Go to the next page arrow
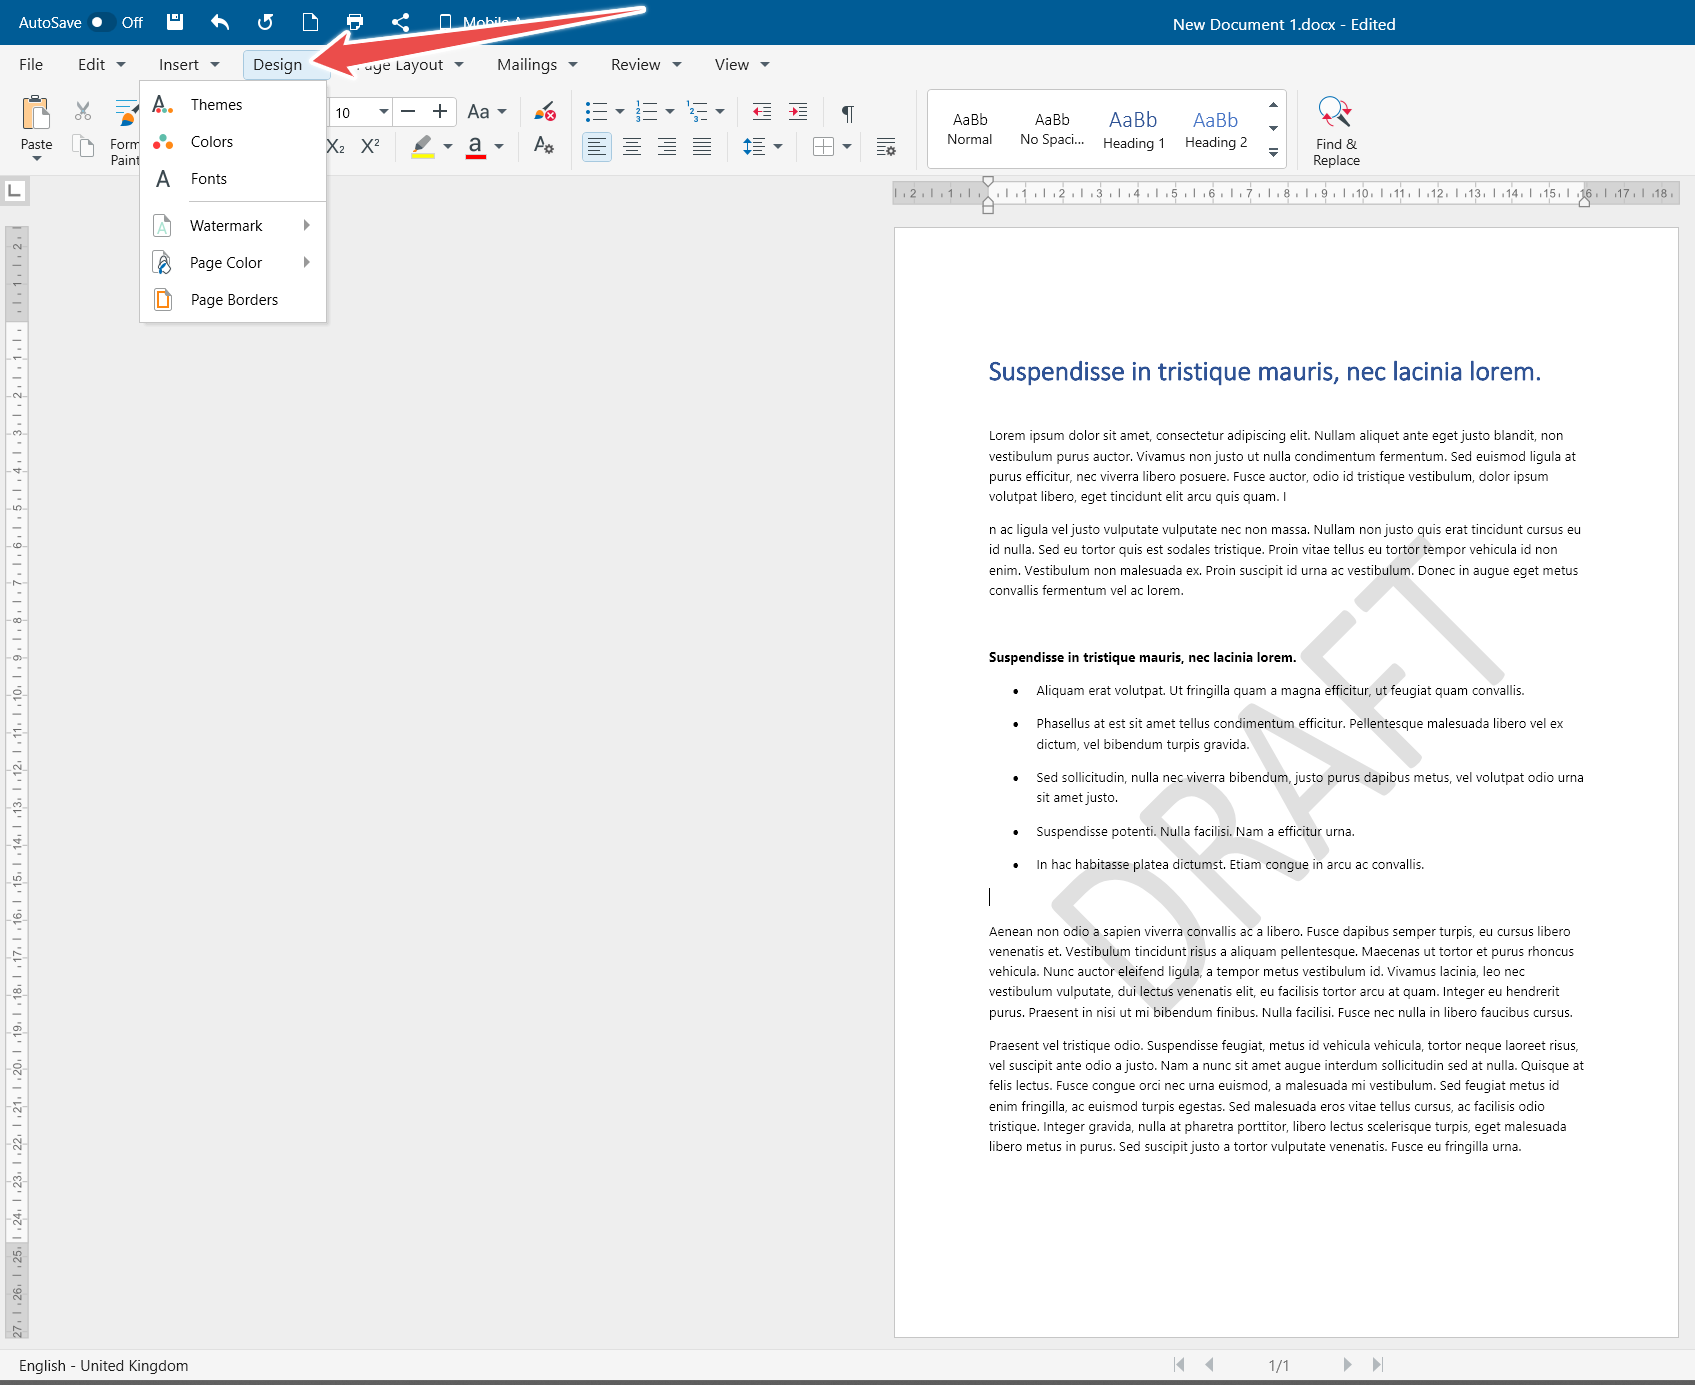 pos(1347,1365)
